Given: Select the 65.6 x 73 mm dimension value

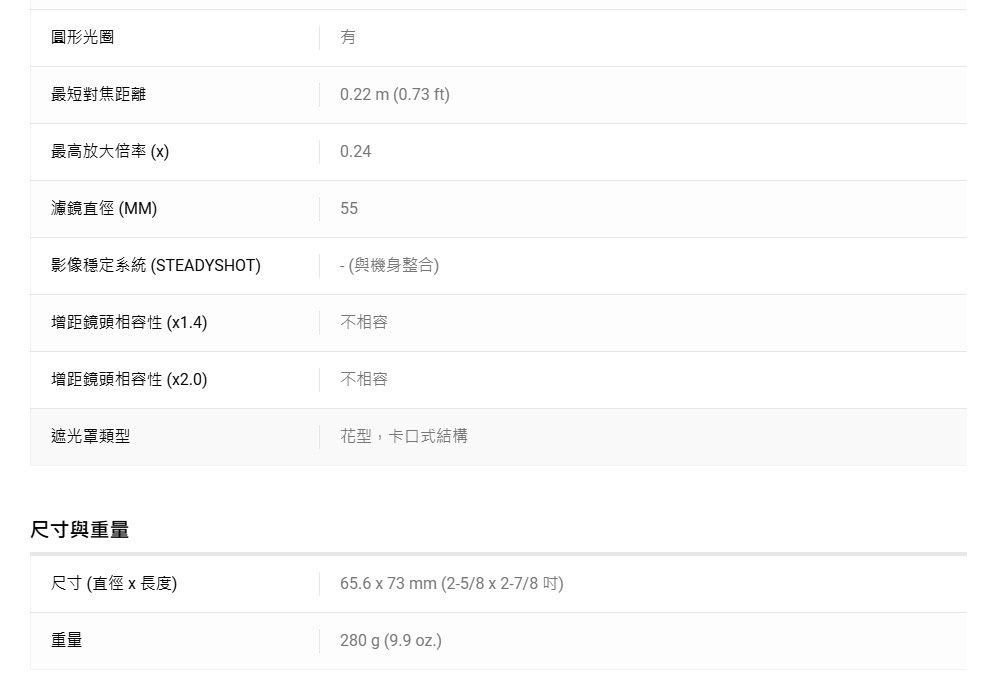Looking at the screenshot, I should tap(451, 583).
